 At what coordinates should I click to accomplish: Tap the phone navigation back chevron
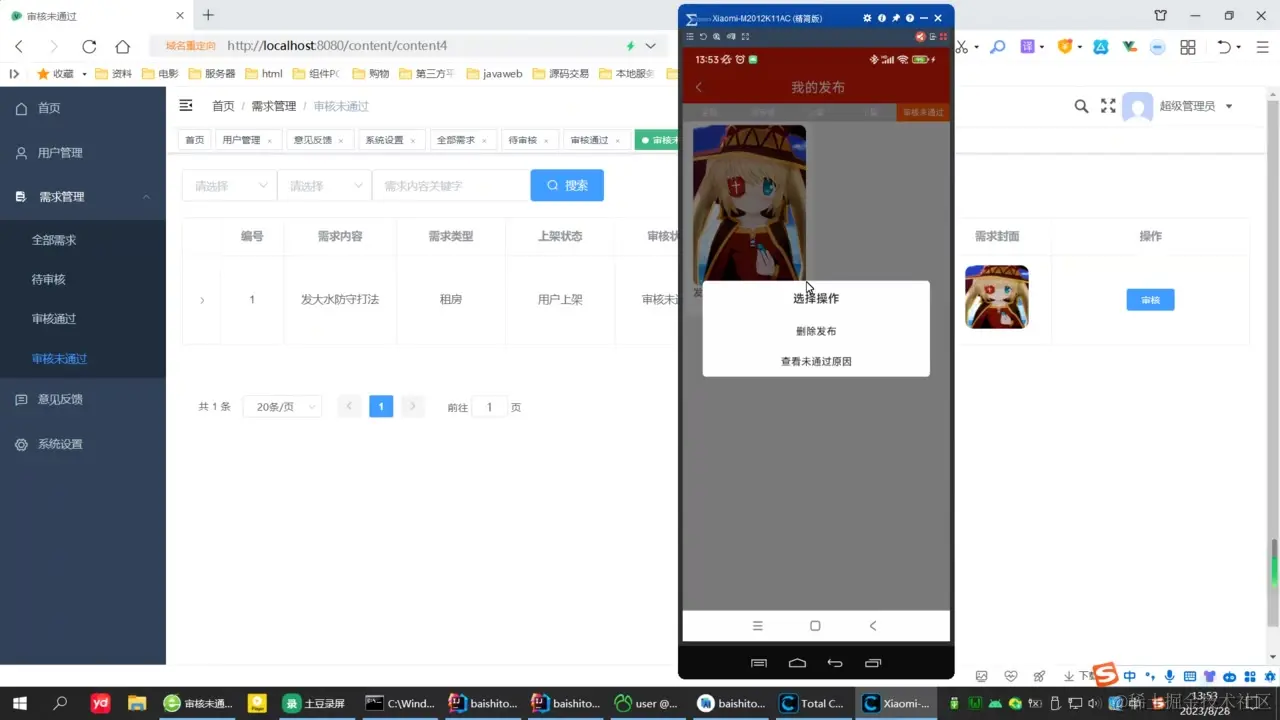[873, 626]
